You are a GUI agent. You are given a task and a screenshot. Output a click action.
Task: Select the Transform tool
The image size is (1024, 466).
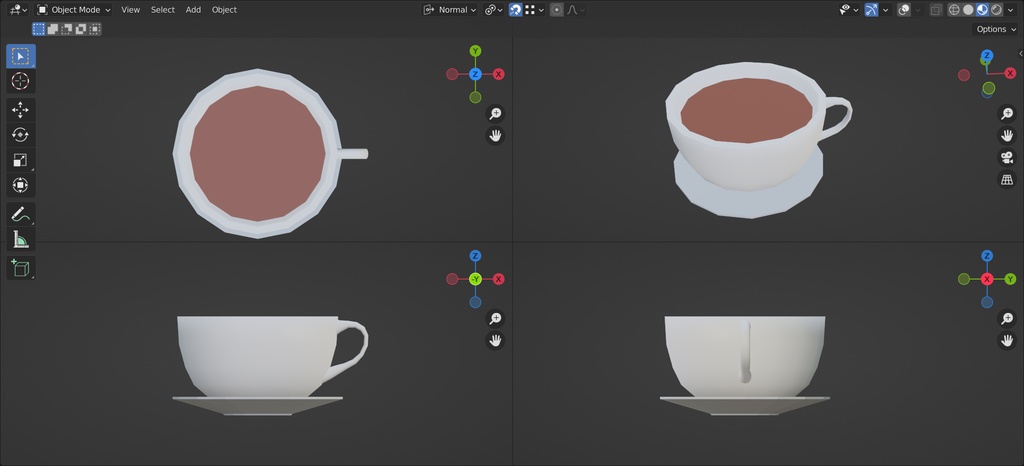coord(21,185)
